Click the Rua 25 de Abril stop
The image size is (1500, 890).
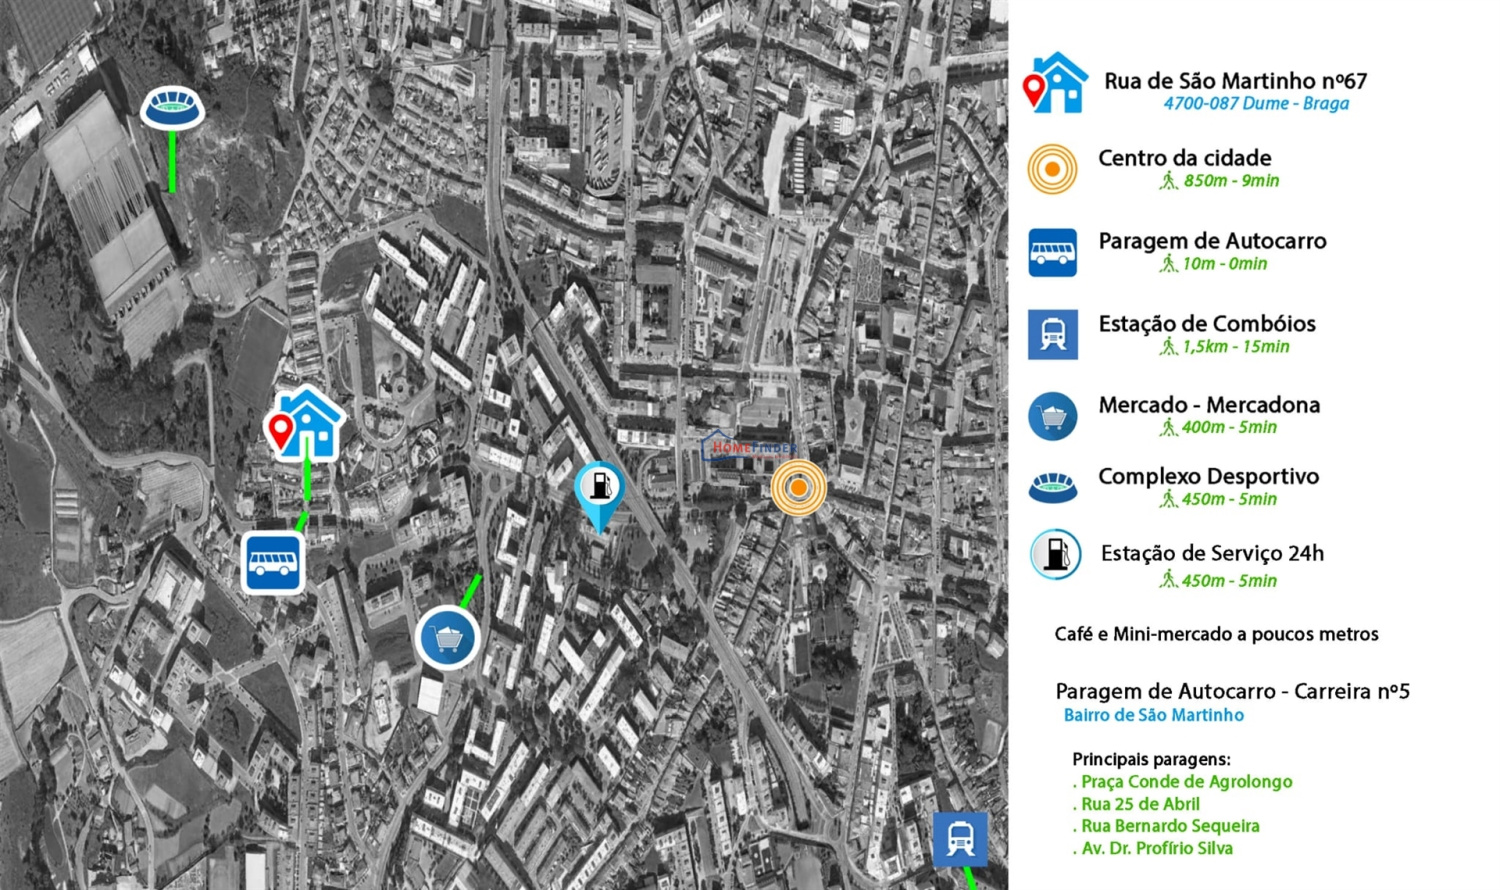point(1140,804)
